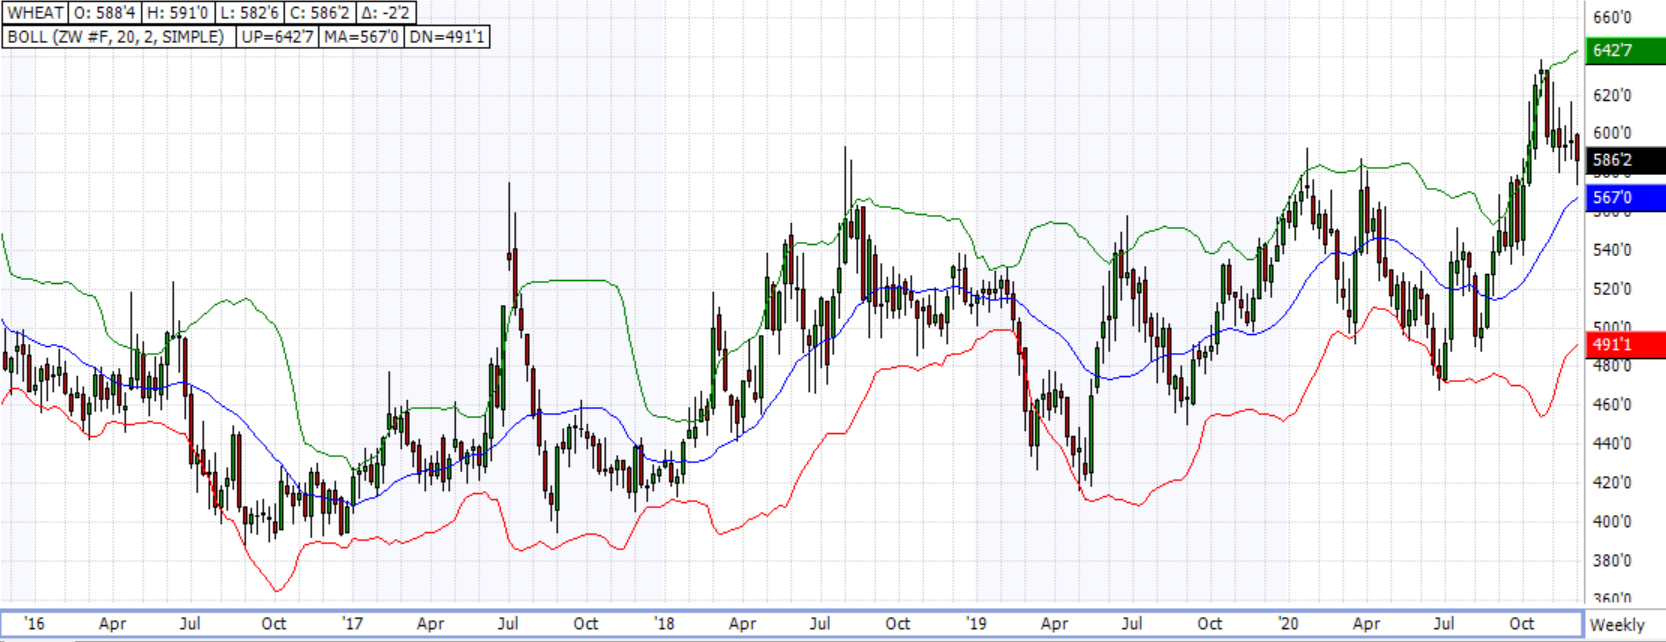Click the 380'0 price scale label

tap(1612, 560)
